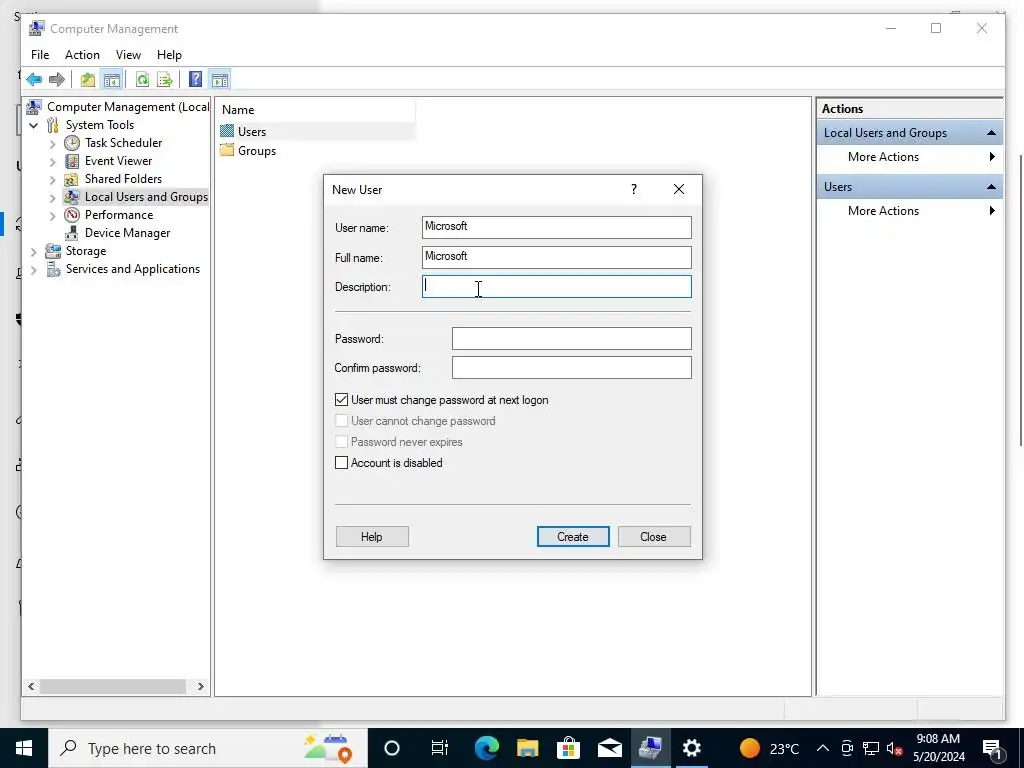Click the Help button in New User dialog
This screenshot has height=768, width=1024.
pos(372,537)
